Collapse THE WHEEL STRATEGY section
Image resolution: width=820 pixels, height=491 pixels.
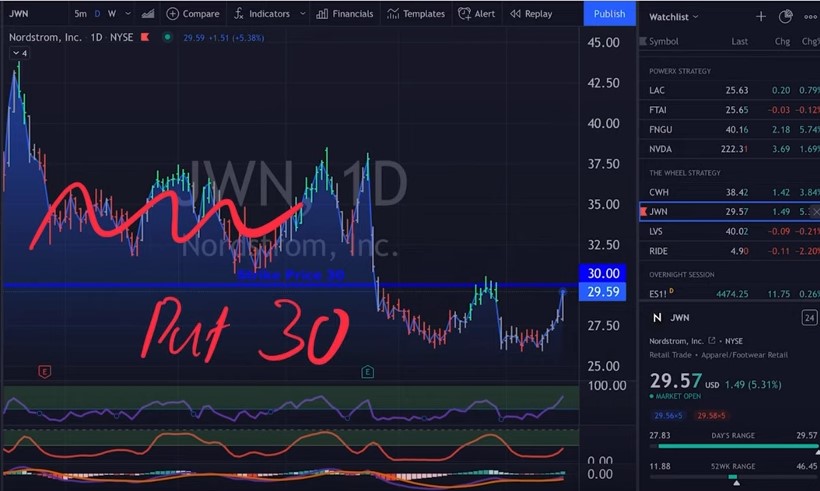(685, 173)
